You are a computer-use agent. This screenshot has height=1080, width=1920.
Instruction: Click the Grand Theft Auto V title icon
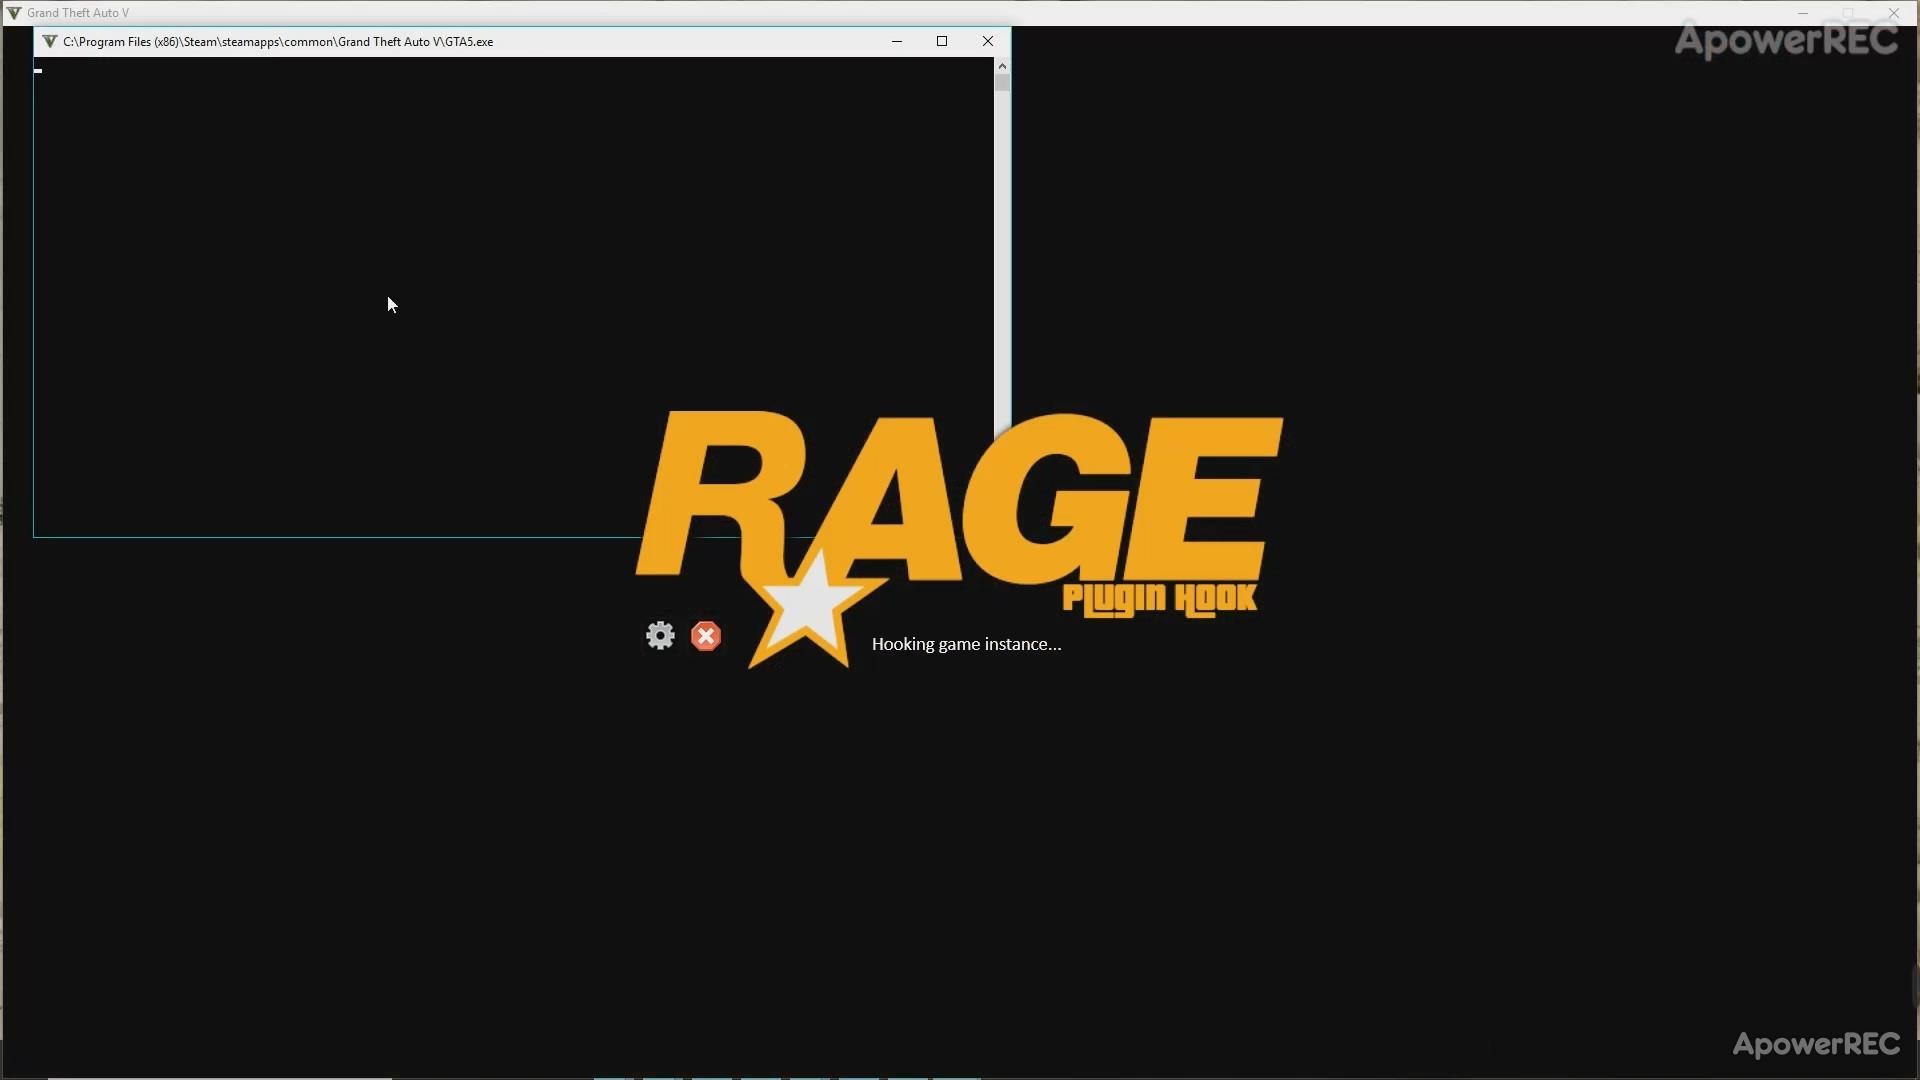pyautogui.click(x=13, y=13)
